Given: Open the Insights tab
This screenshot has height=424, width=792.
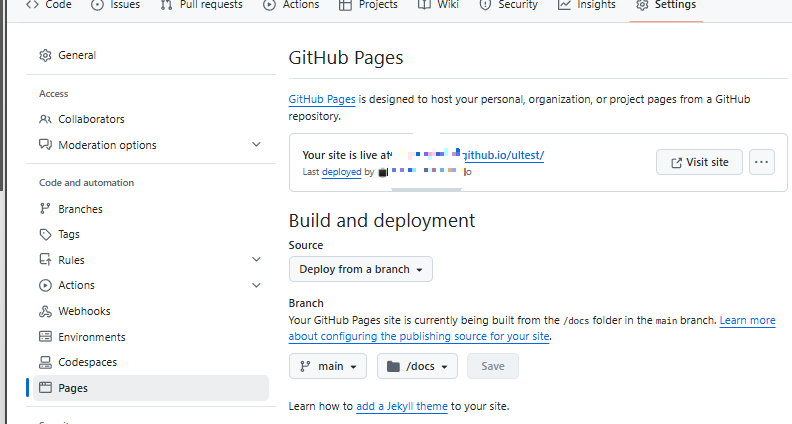Looking at the screenshot, I should pos(587,5).
